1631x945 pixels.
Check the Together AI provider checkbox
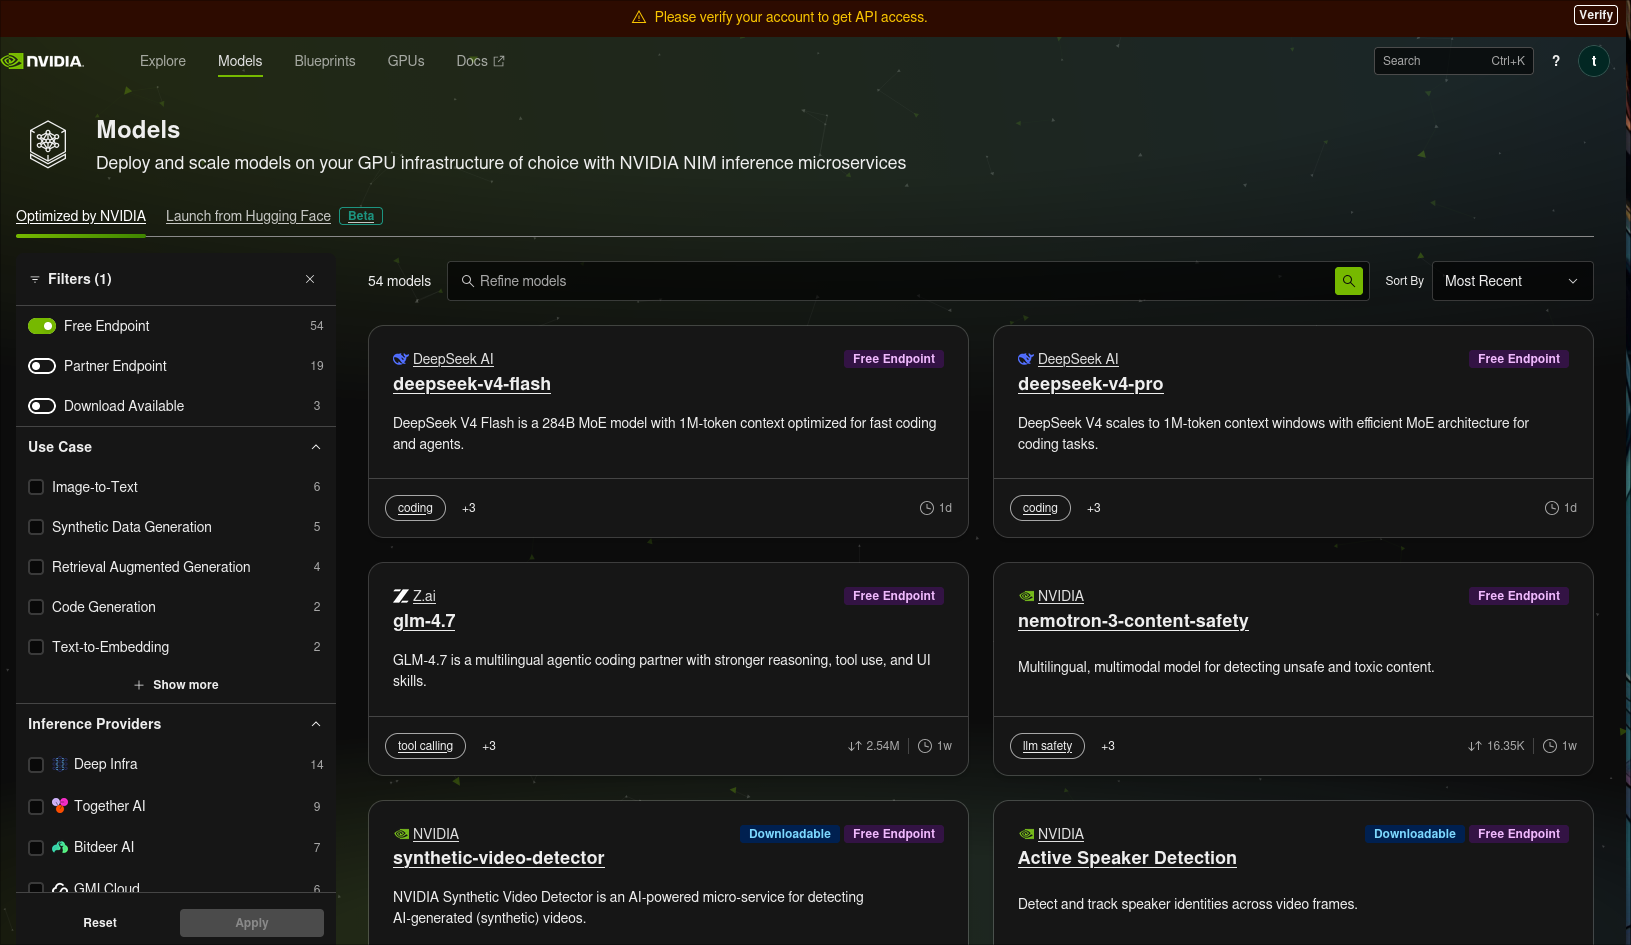(36, 807)
